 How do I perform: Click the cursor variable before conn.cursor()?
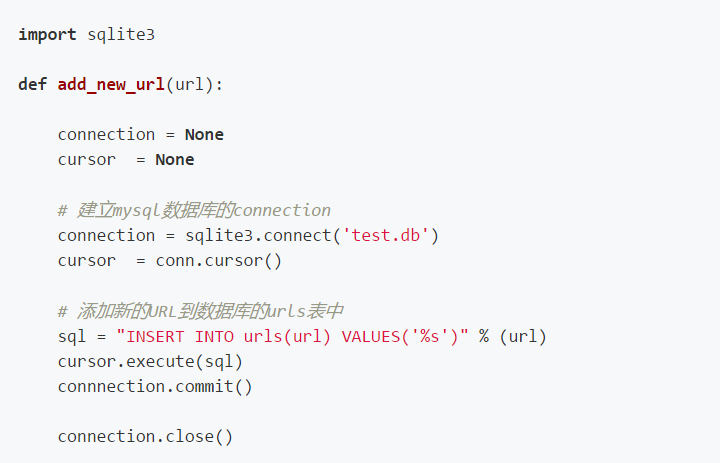tap(87, 261)
